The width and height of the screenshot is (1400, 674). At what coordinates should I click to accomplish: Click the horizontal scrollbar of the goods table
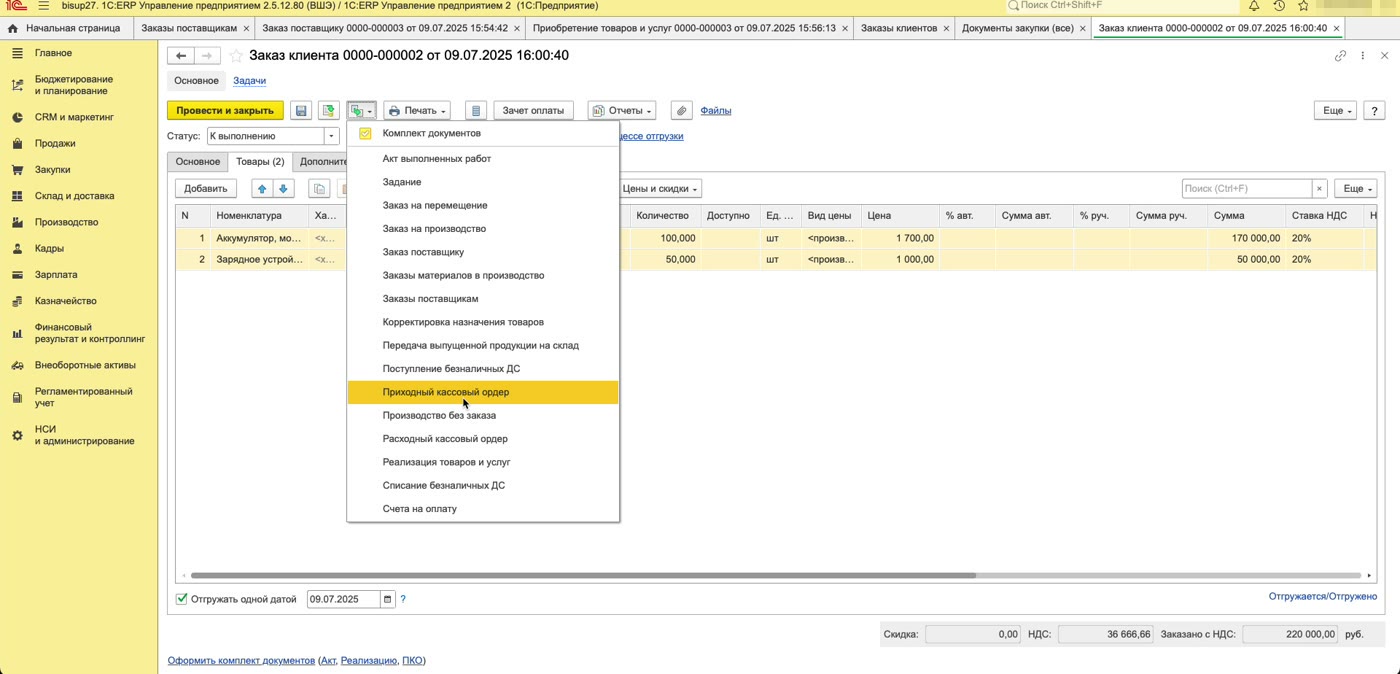(x=583, y=576)
